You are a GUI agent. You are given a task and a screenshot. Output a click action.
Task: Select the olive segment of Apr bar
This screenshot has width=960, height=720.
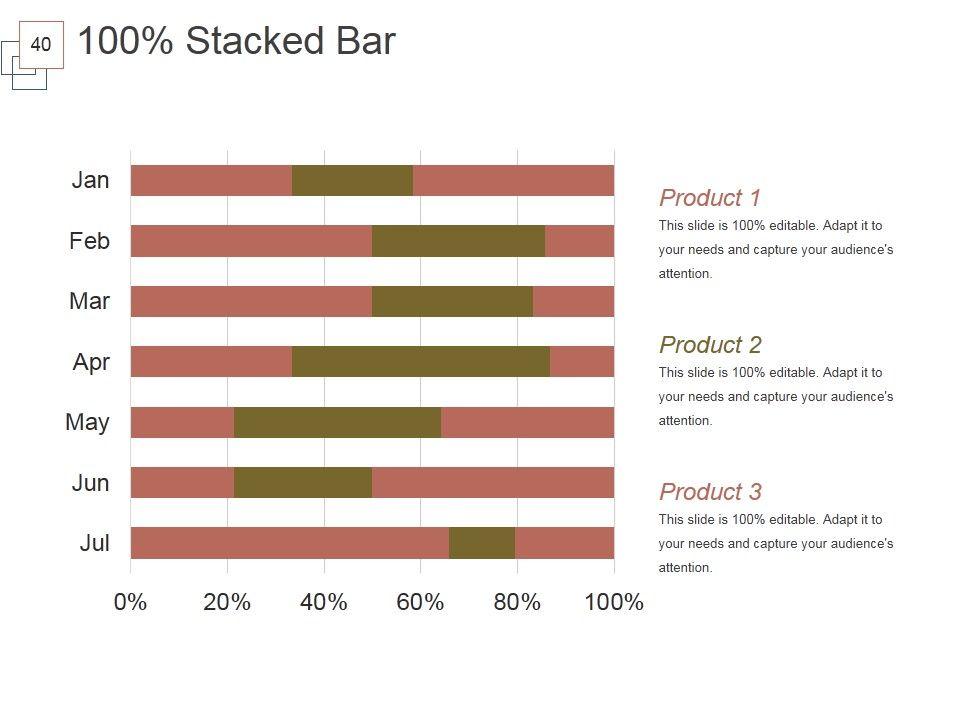point(420,362)
